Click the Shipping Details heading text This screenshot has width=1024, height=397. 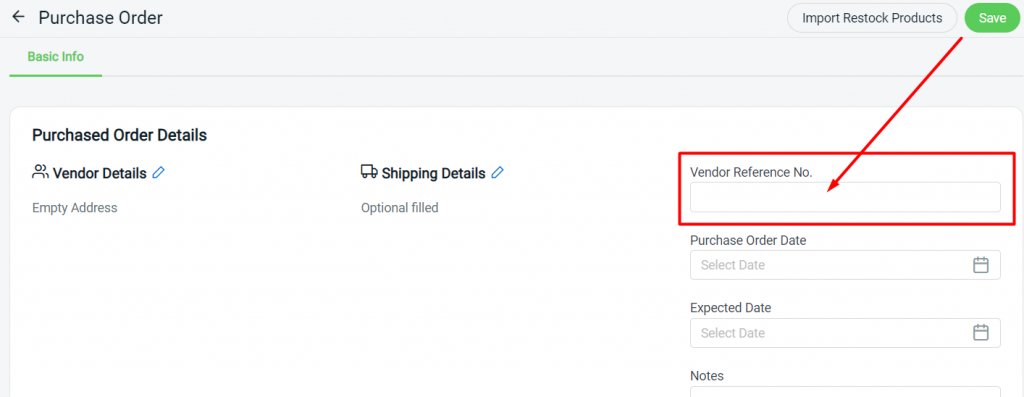coord(434,173)
